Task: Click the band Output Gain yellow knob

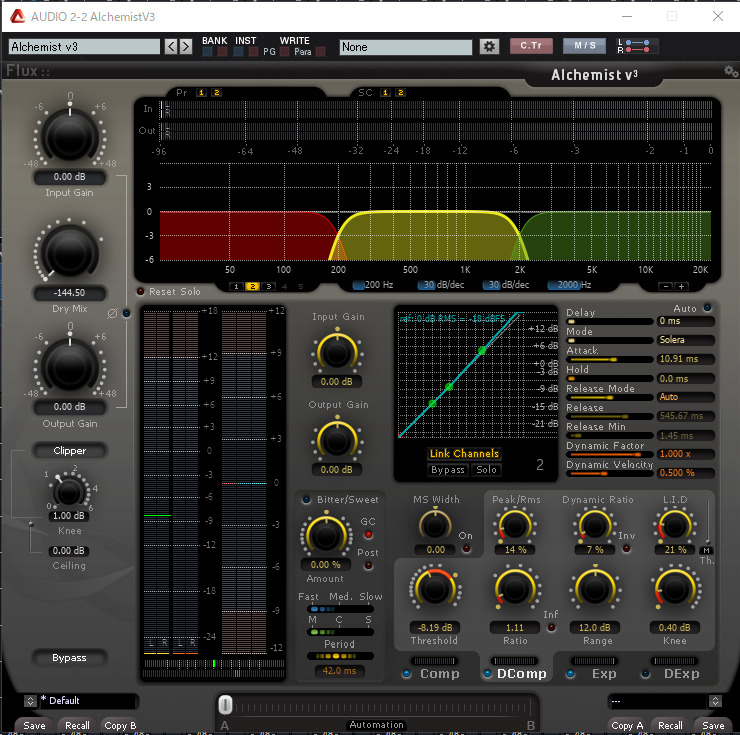Action: pos(337,440)
